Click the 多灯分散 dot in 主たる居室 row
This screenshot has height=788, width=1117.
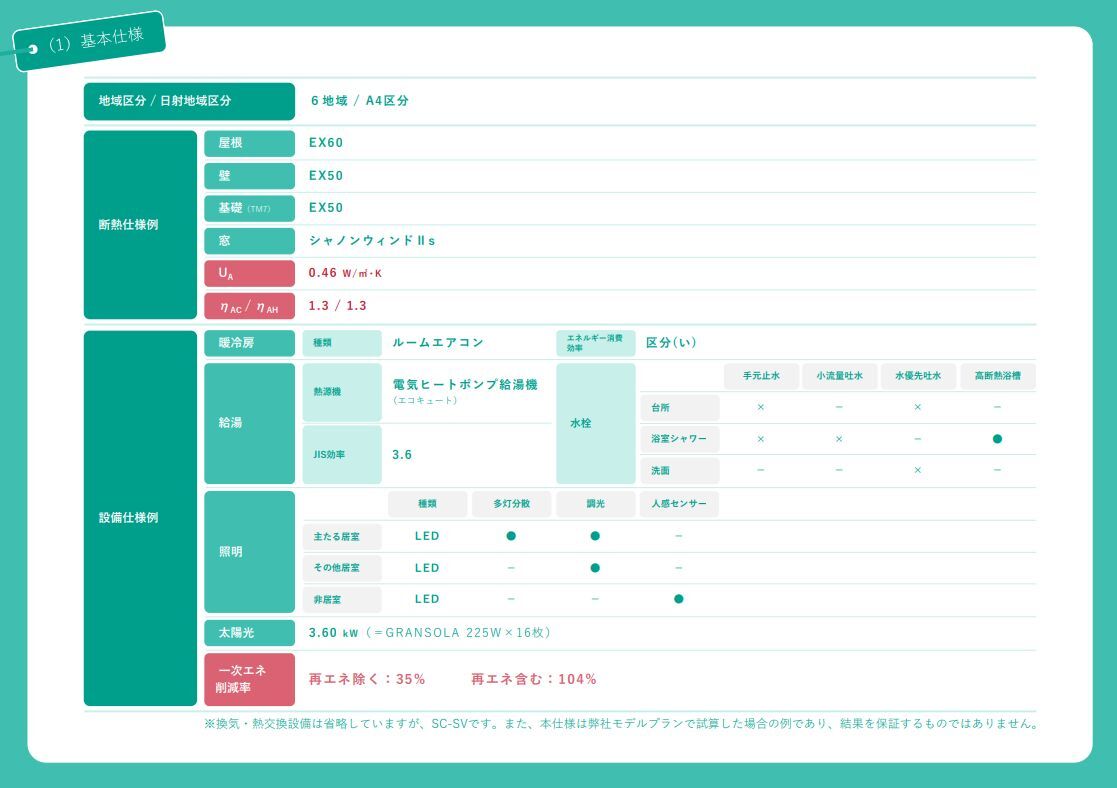tap(511, 536)
